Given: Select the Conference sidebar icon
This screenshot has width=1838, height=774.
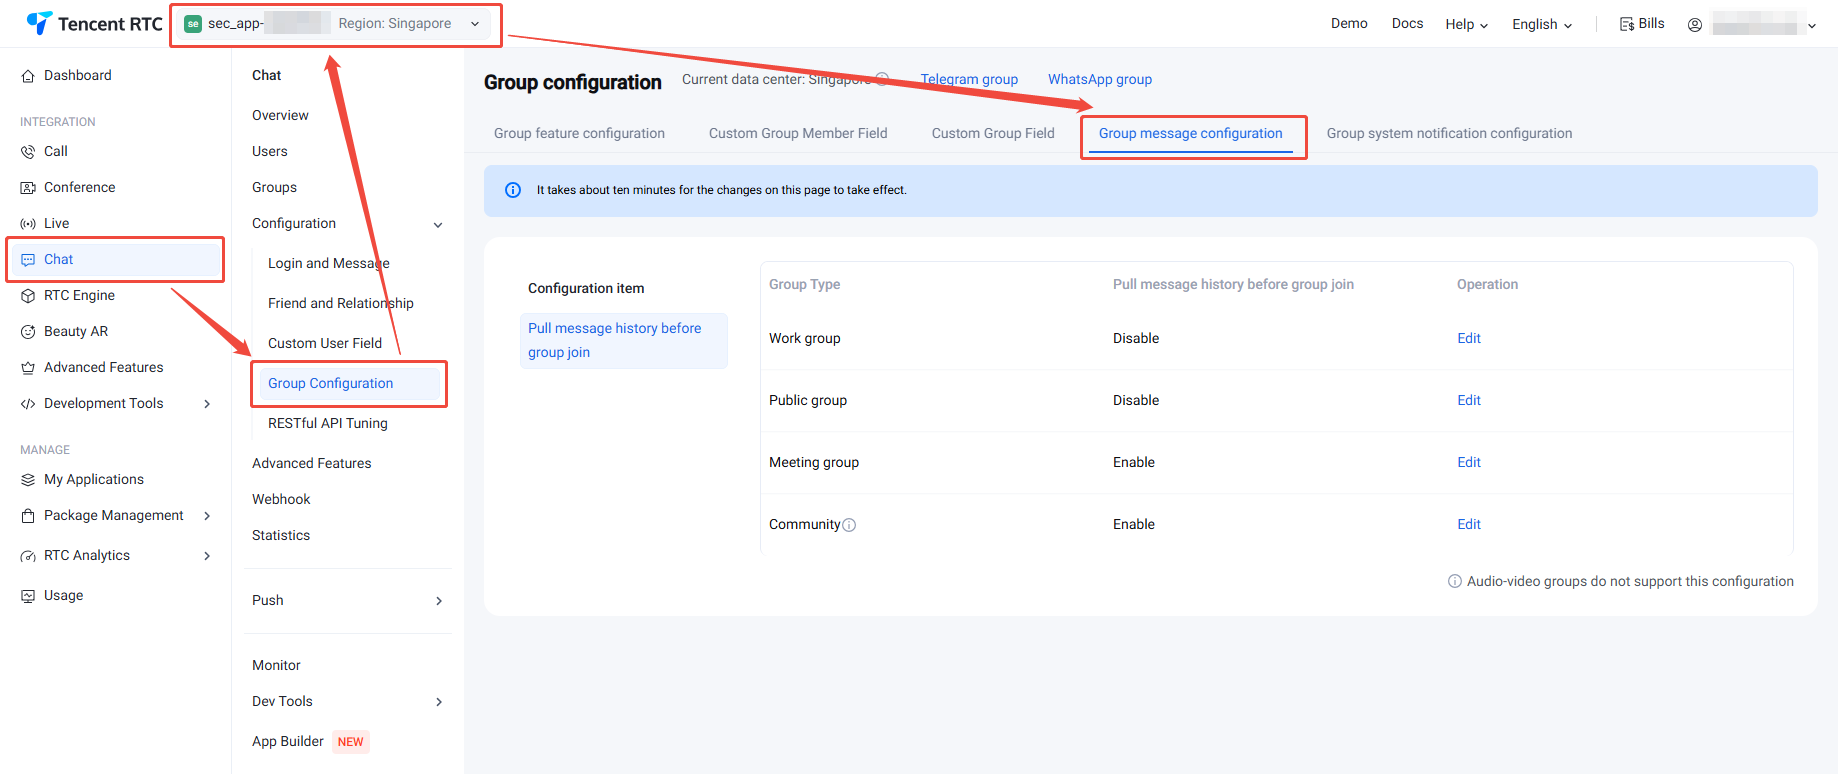Looking at the screenshot, I should click(28, 188).
